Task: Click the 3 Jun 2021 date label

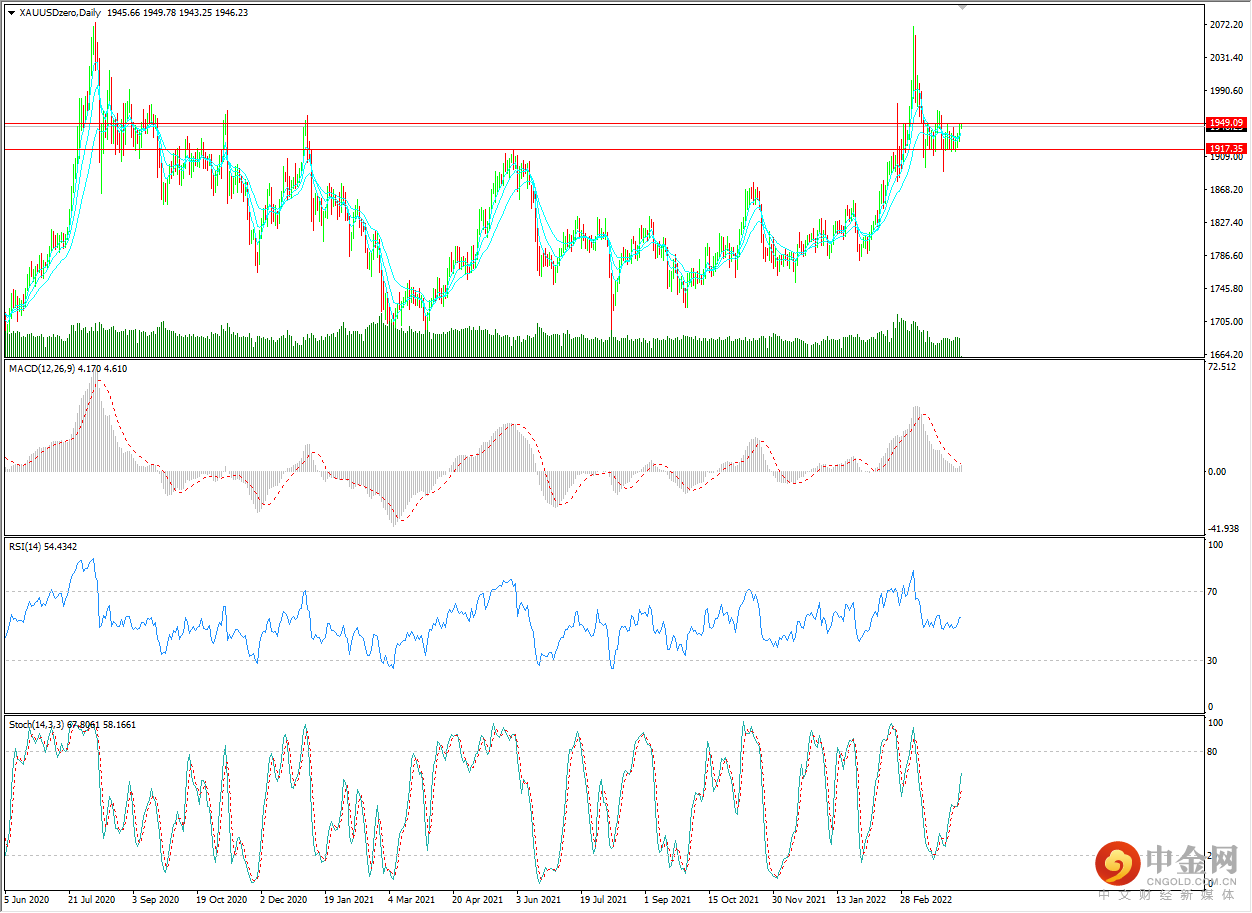Action: point(539,900)
